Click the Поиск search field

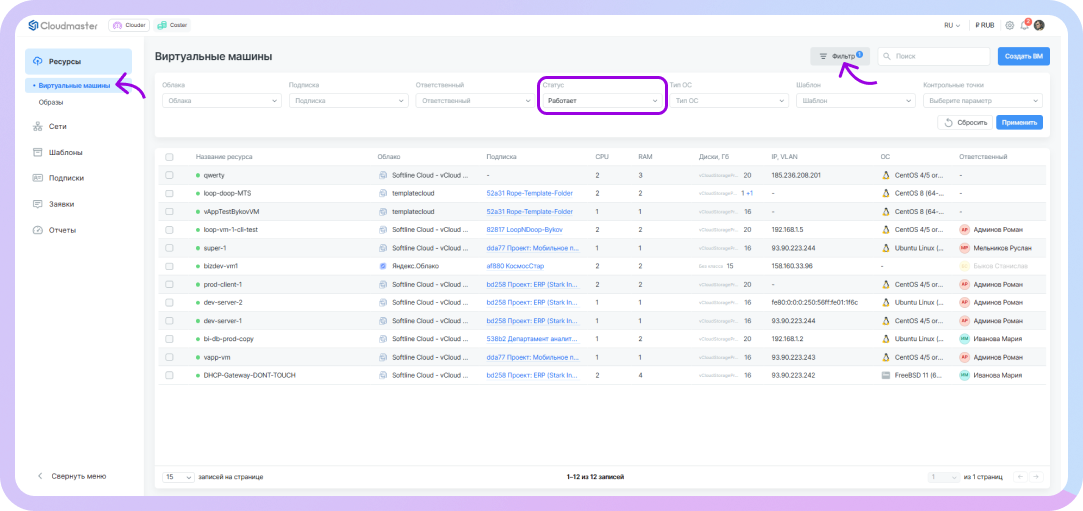(x=934, y=57)
